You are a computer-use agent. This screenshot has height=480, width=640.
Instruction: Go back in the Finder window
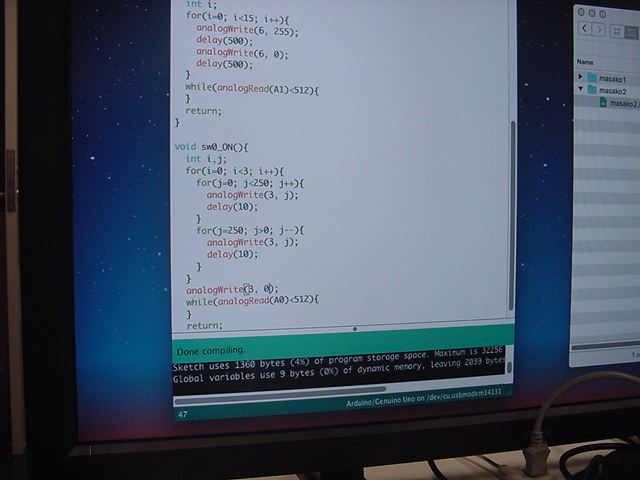(x=585, y=29)
